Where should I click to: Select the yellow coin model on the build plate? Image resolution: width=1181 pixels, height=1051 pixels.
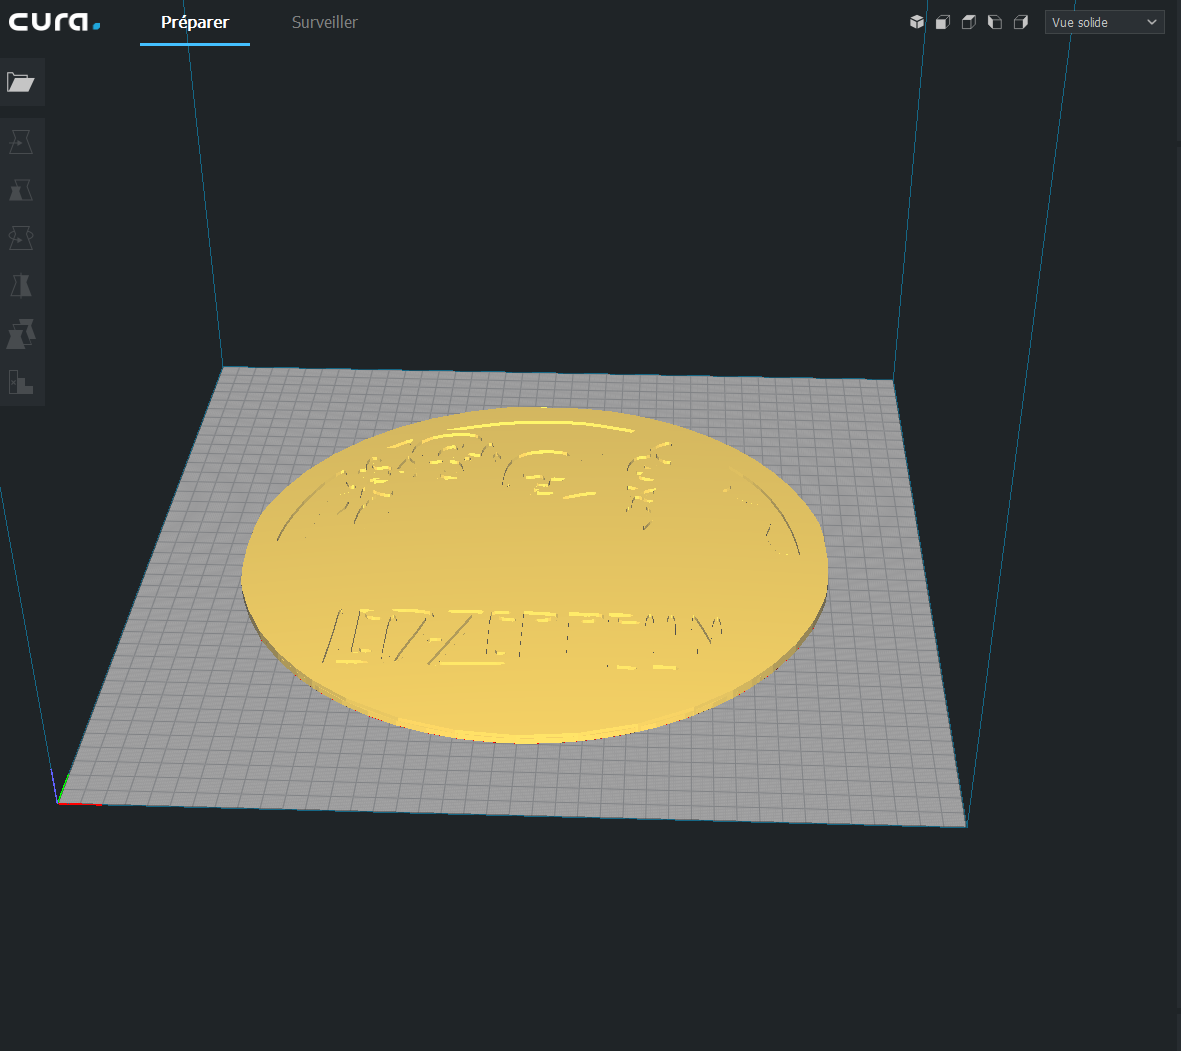(x=534, y=576)
